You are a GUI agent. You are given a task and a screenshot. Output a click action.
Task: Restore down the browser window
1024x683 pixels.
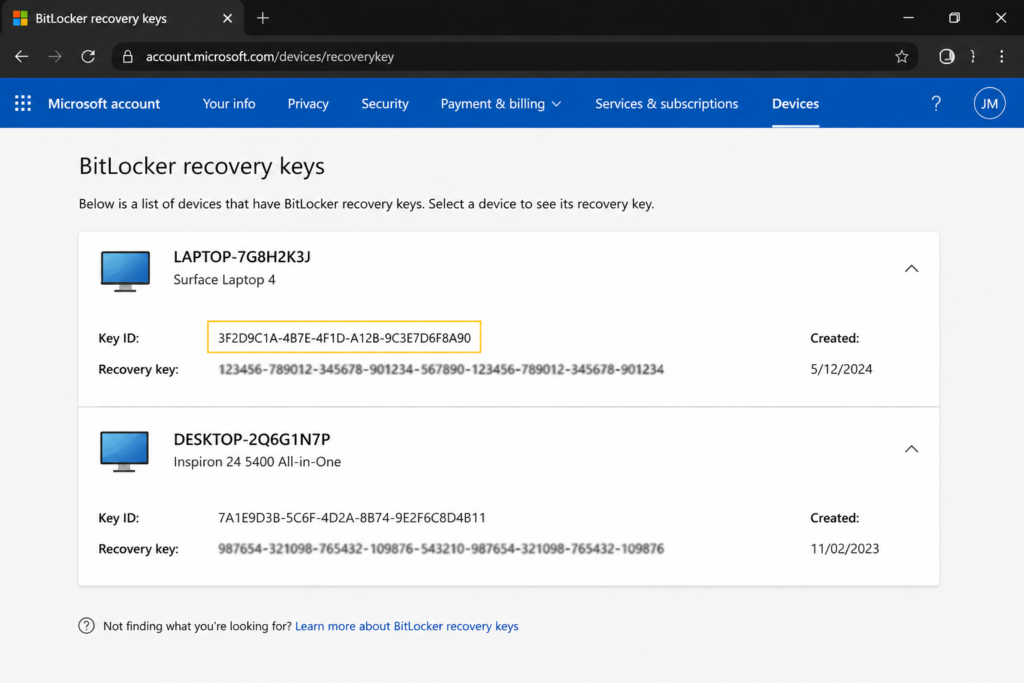tap(954, 18)
